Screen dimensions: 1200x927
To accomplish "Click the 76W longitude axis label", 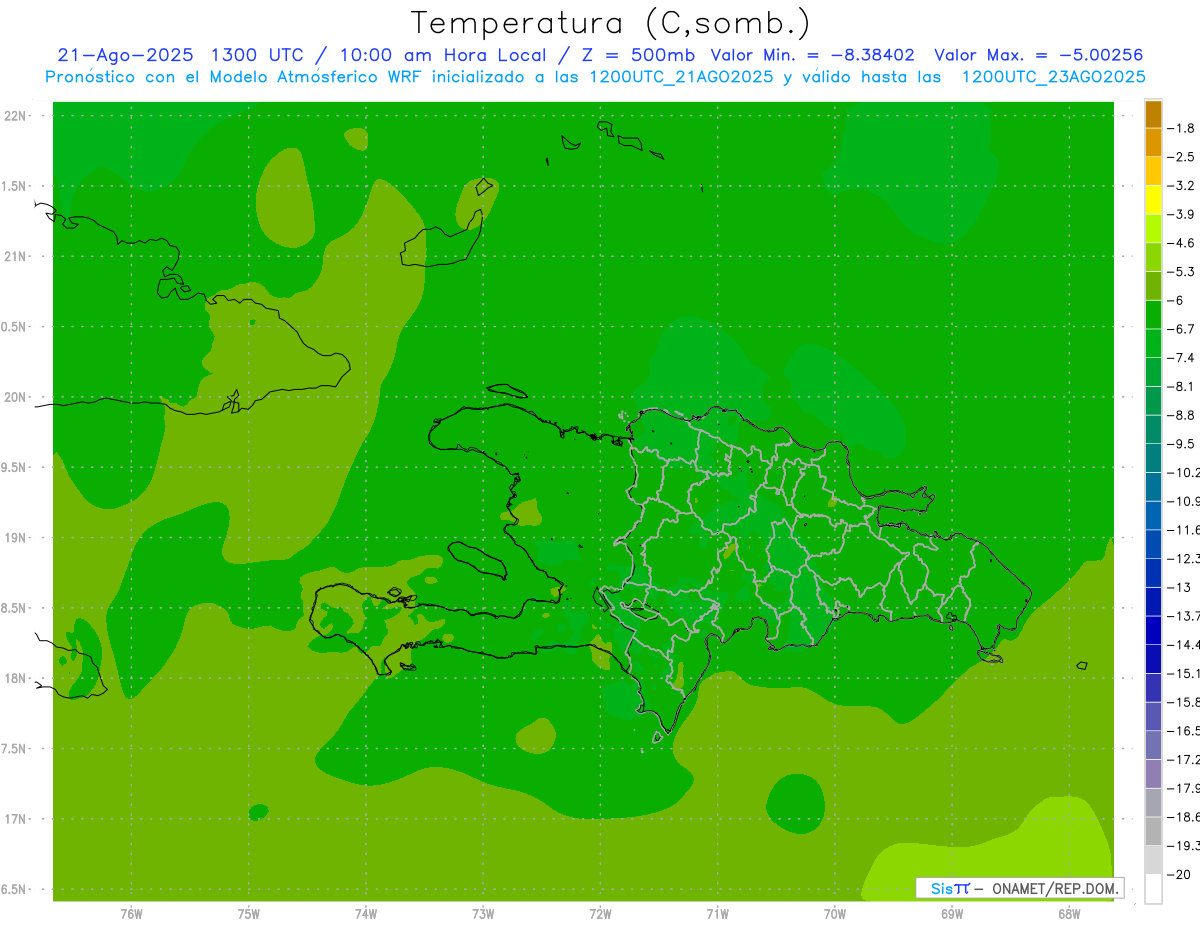I will coord(131,913).
